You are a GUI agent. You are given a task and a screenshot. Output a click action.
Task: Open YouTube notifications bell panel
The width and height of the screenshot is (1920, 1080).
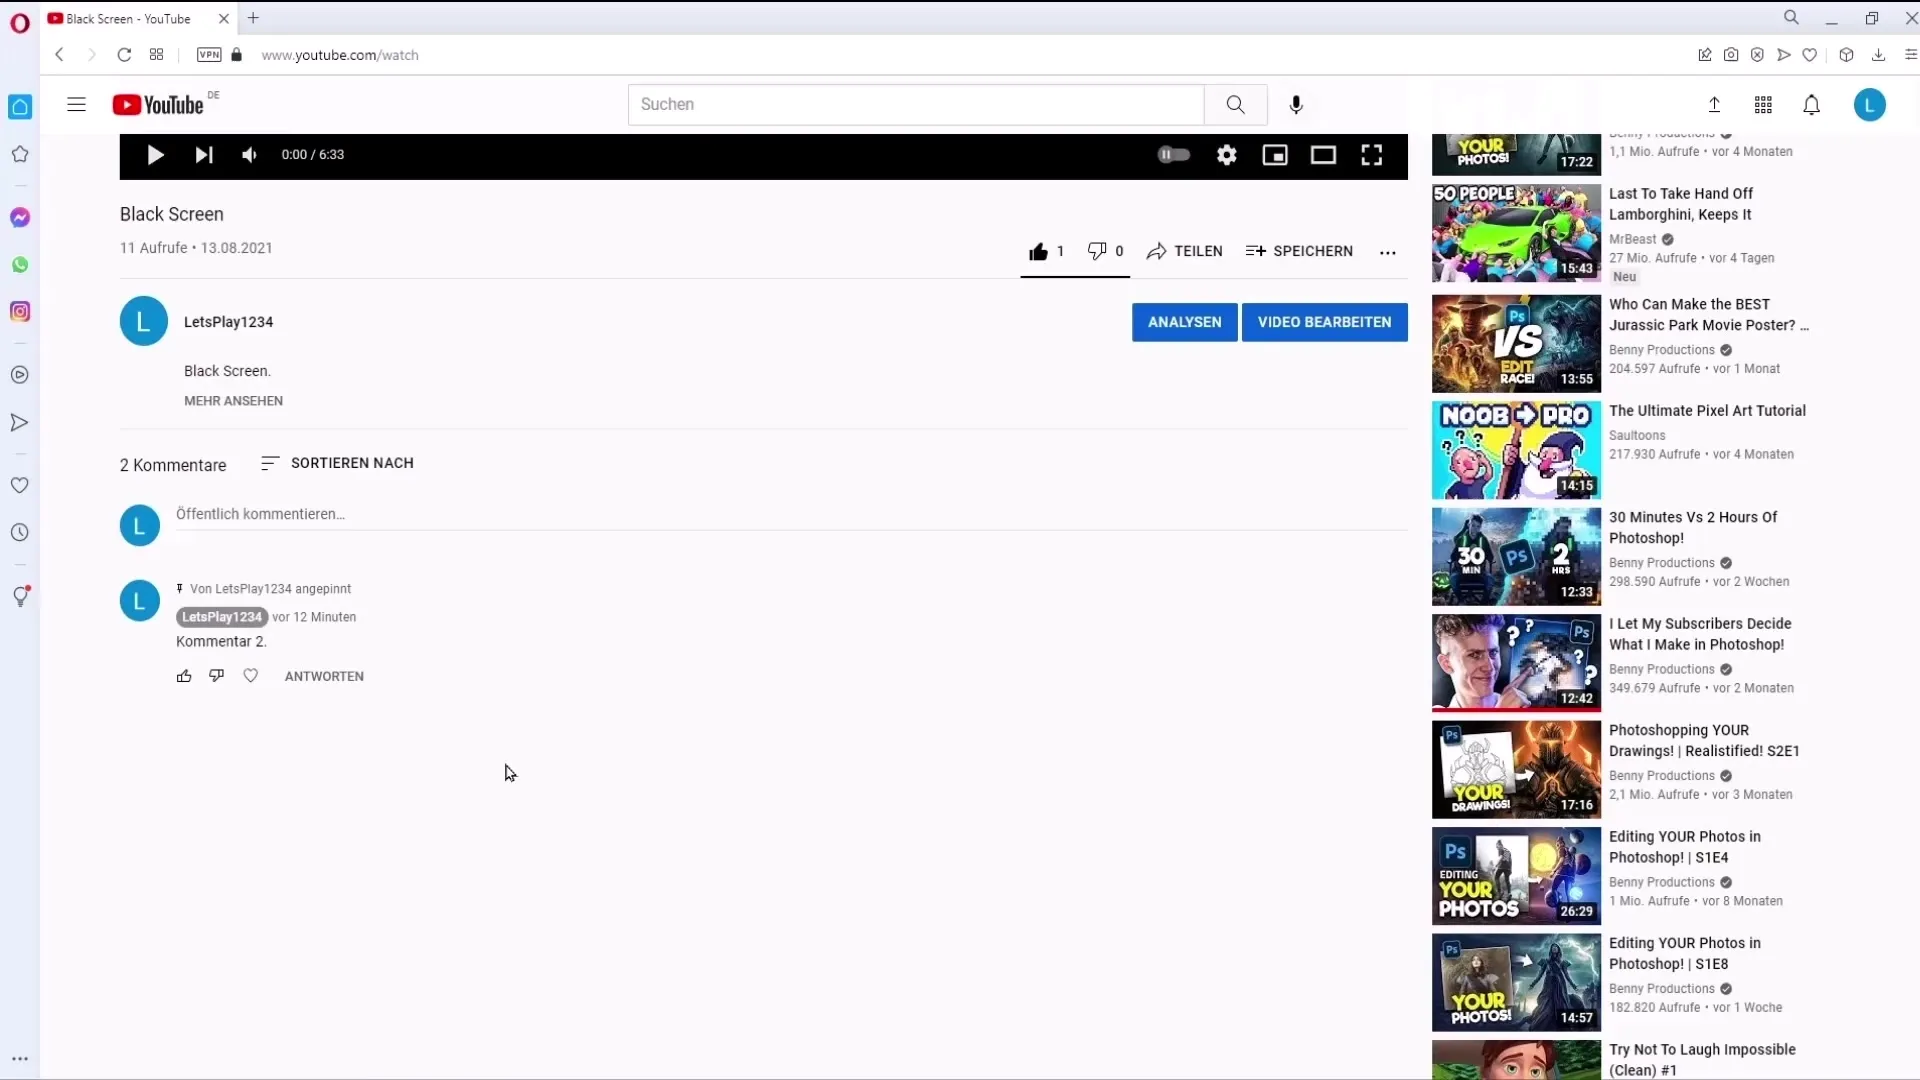1812,104
